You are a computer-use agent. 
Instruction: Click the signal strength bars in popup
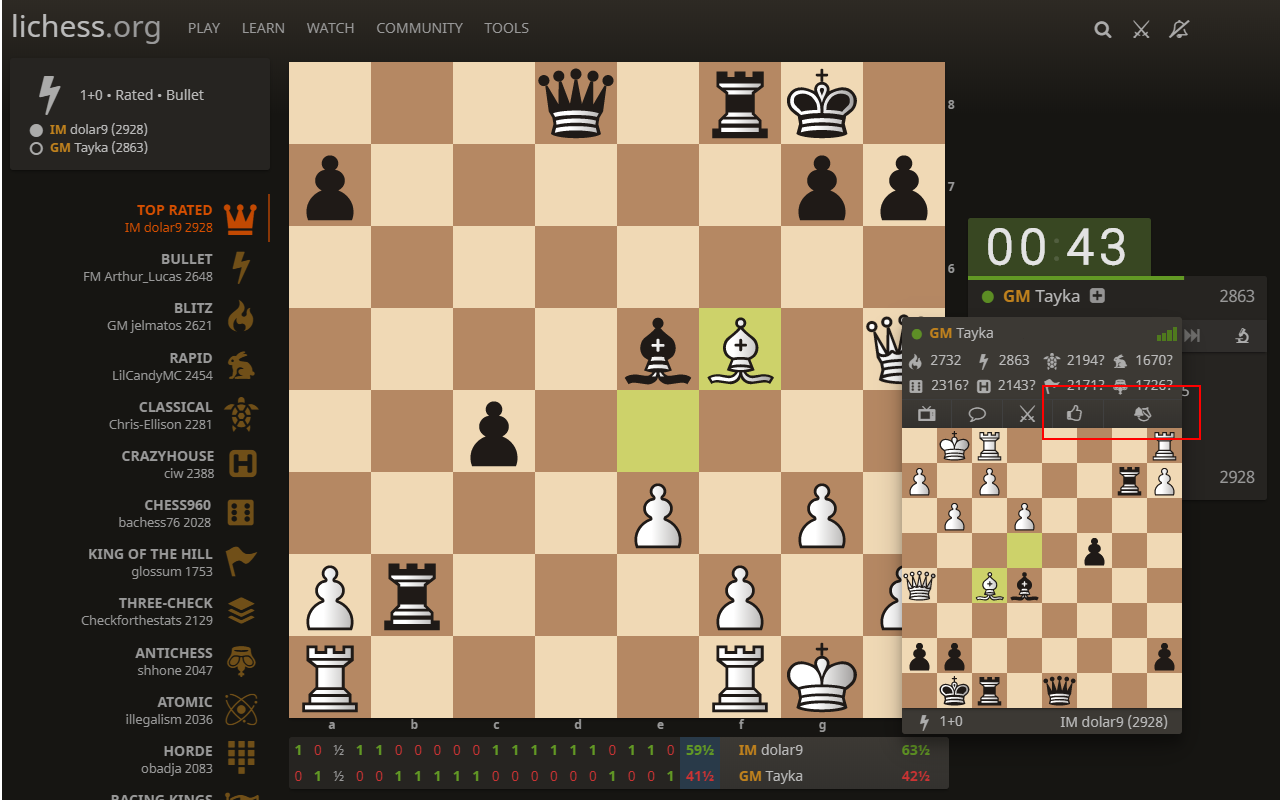pyautogui.click(x=1166, y=334)
